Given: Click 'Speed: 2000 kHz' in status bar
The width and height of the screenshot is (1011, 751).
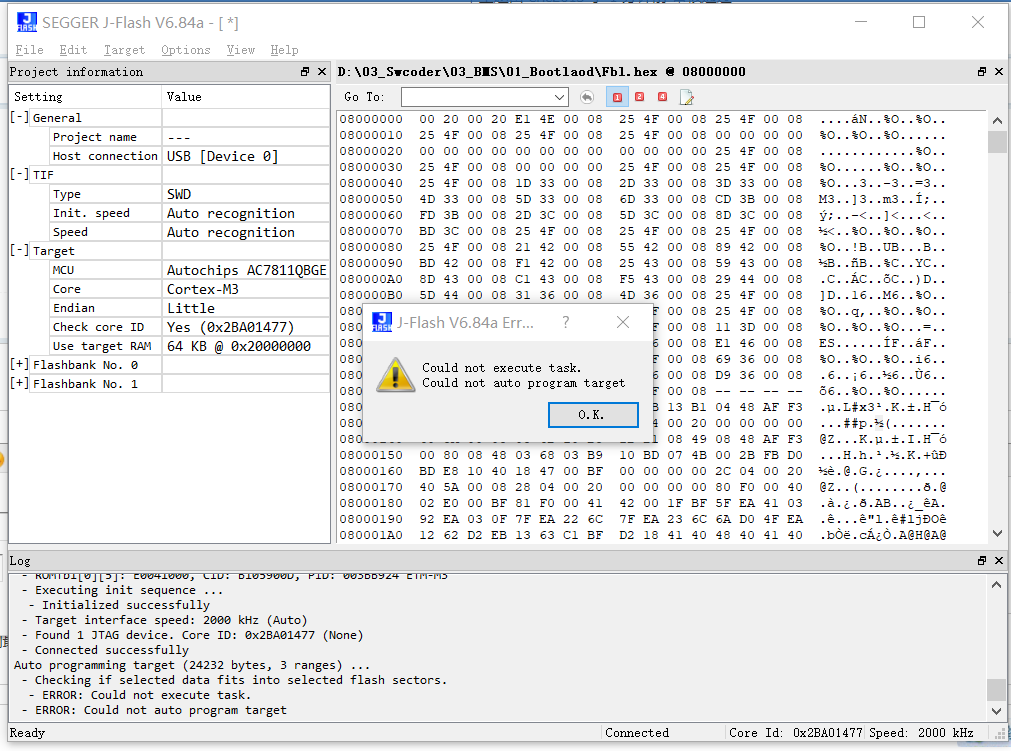Looking at the screenshot, I should [x=921, y=732].
